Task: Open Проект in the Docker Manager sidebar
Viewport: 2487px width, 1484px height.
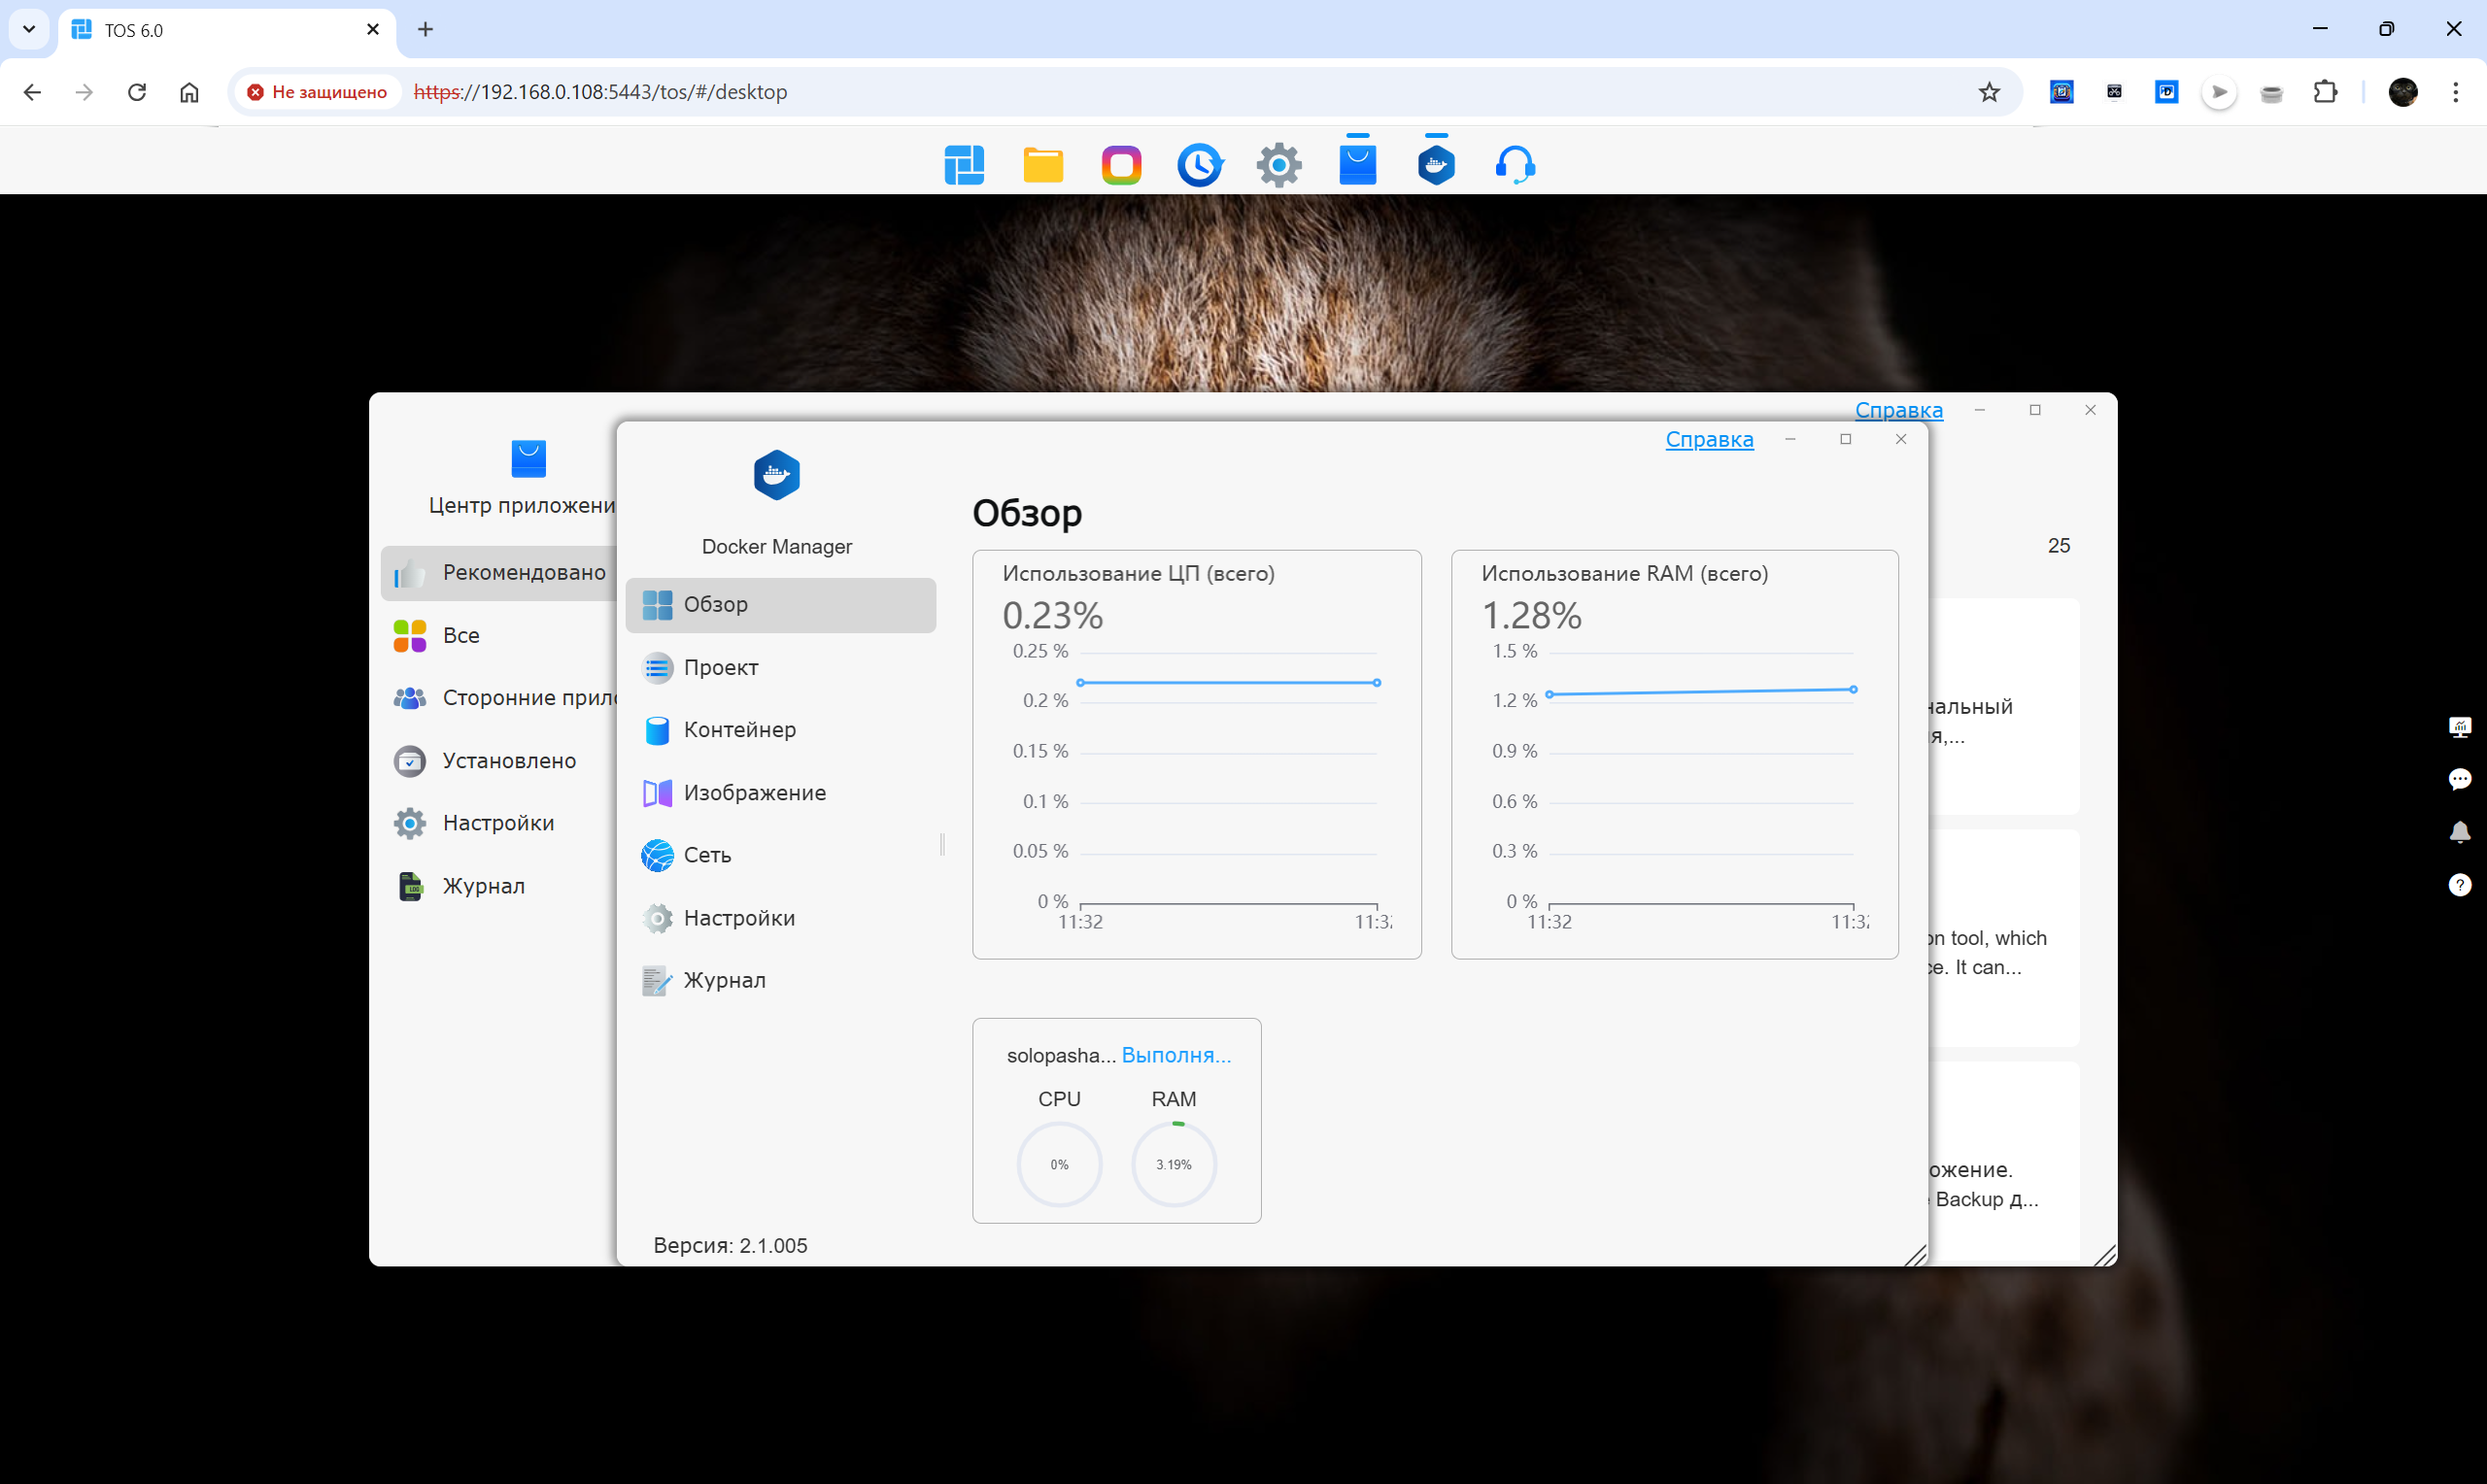Action: (720, 667)
